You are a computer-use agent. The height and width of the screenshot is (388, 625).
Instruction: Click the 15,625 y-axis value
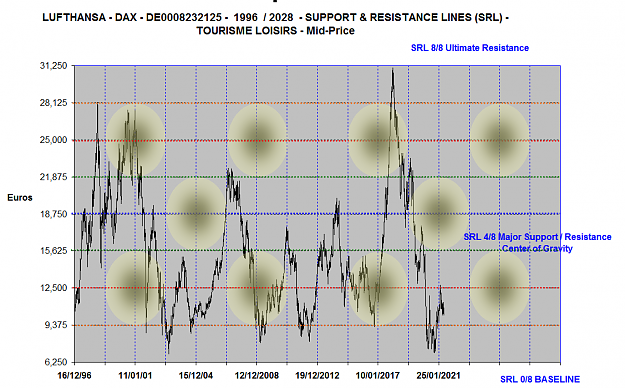pos(53,251)
